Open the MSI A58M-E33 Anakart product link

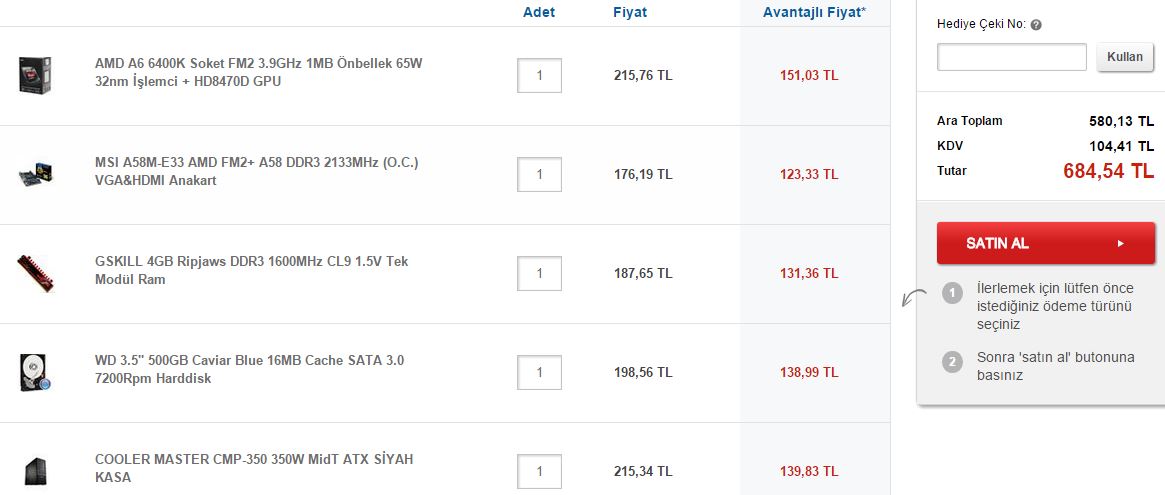[x=257, y=171]
